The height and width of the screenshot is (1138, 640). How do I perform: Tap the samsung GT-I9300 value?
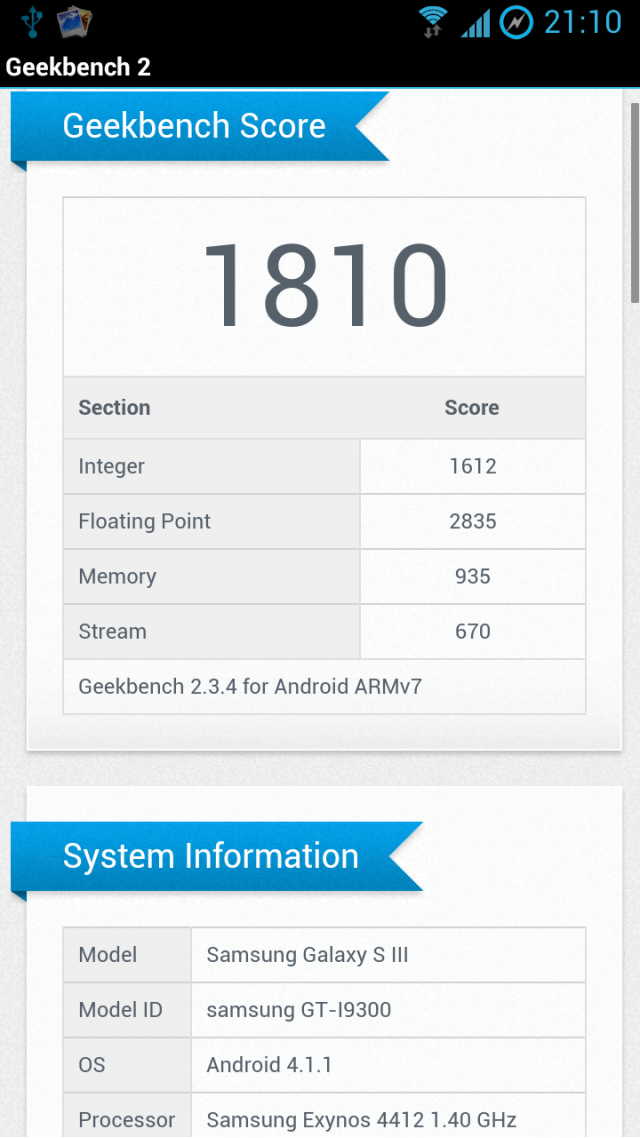click(x=388, y=1010)
